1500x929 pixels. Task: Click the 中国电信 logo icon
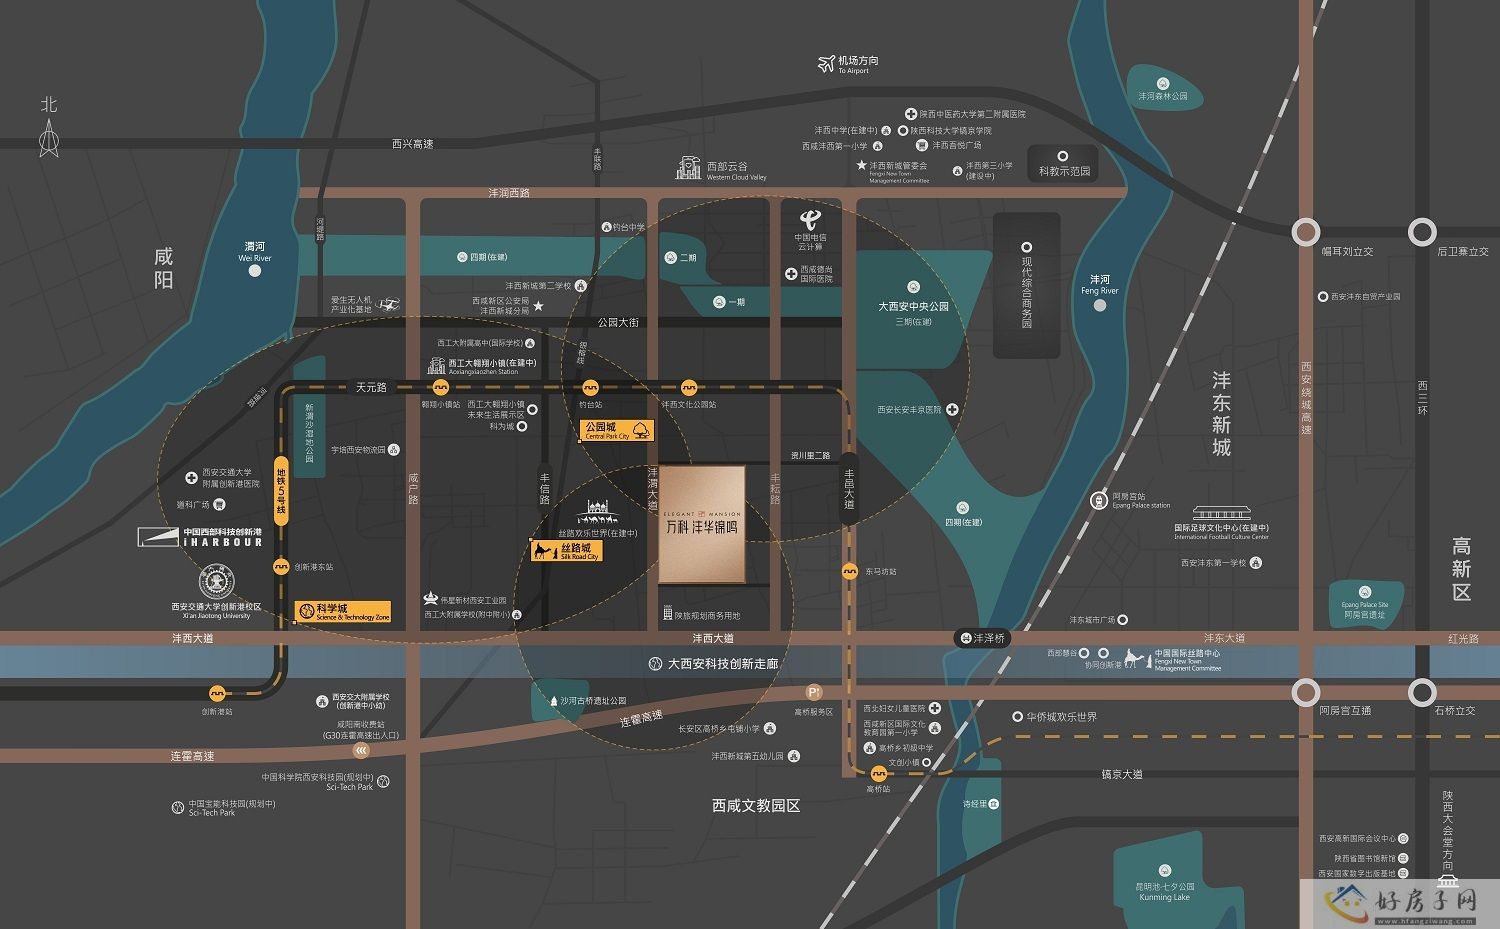809,218
